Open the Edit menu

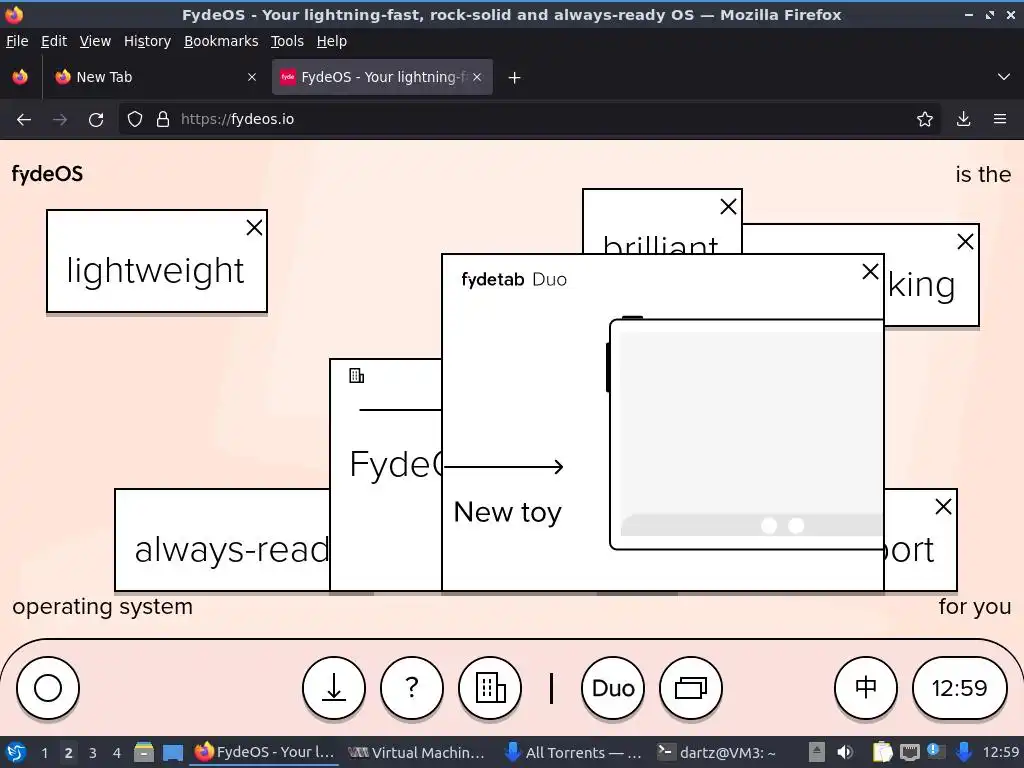[x=54, y=41]
